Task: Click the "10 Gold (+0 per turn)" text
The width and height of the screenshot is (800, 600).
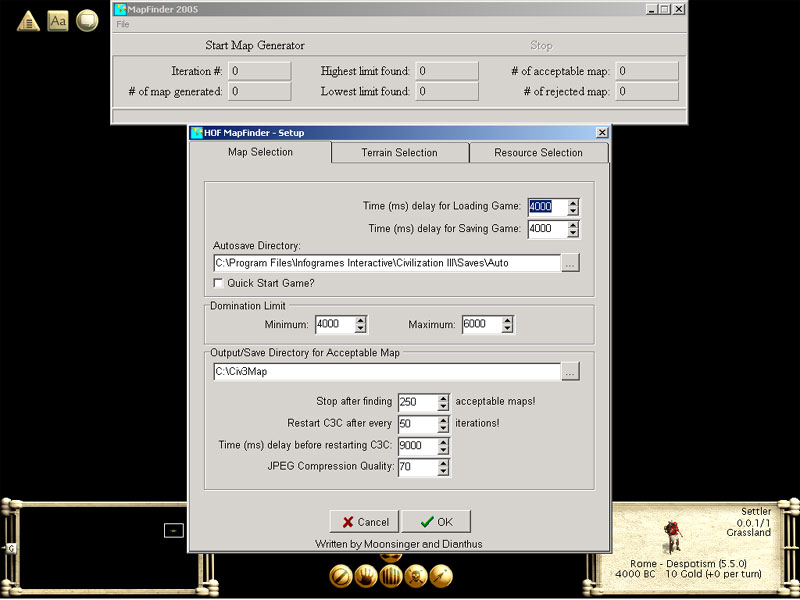Action: [x=713, y=574]
